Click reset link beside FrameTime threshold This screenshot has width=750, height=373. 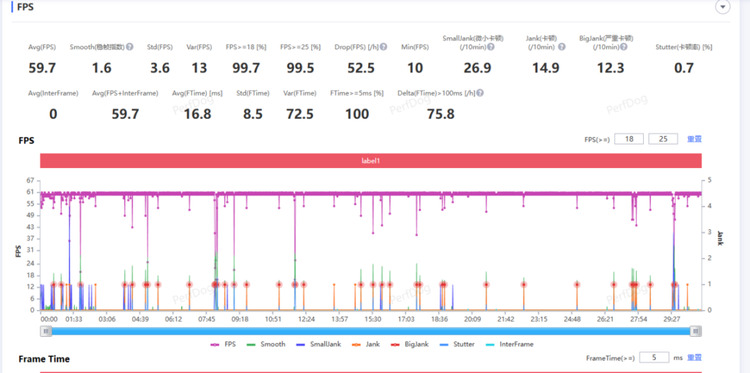coord(695,358)
